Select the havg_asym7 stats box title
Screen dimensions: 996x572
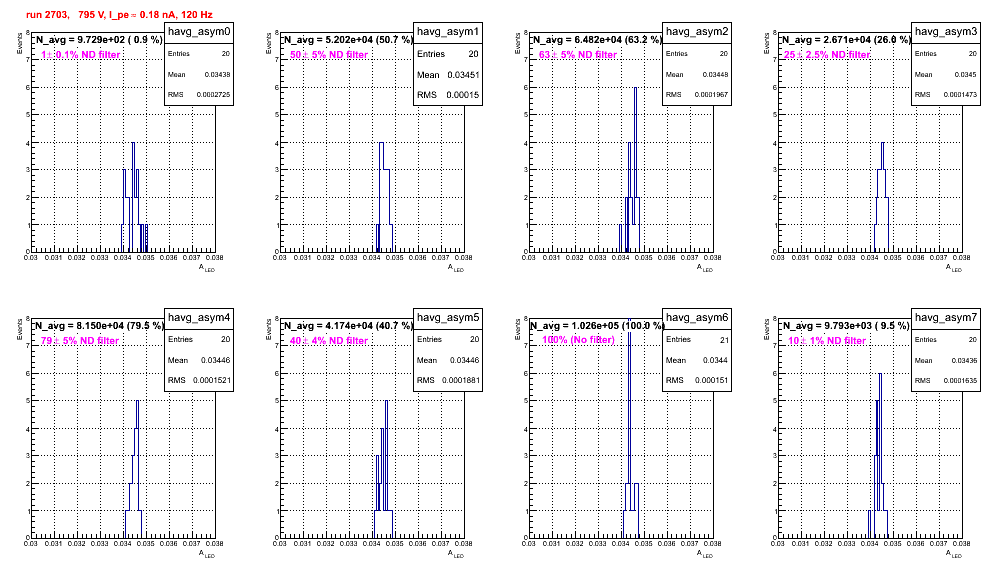point(946,317)
